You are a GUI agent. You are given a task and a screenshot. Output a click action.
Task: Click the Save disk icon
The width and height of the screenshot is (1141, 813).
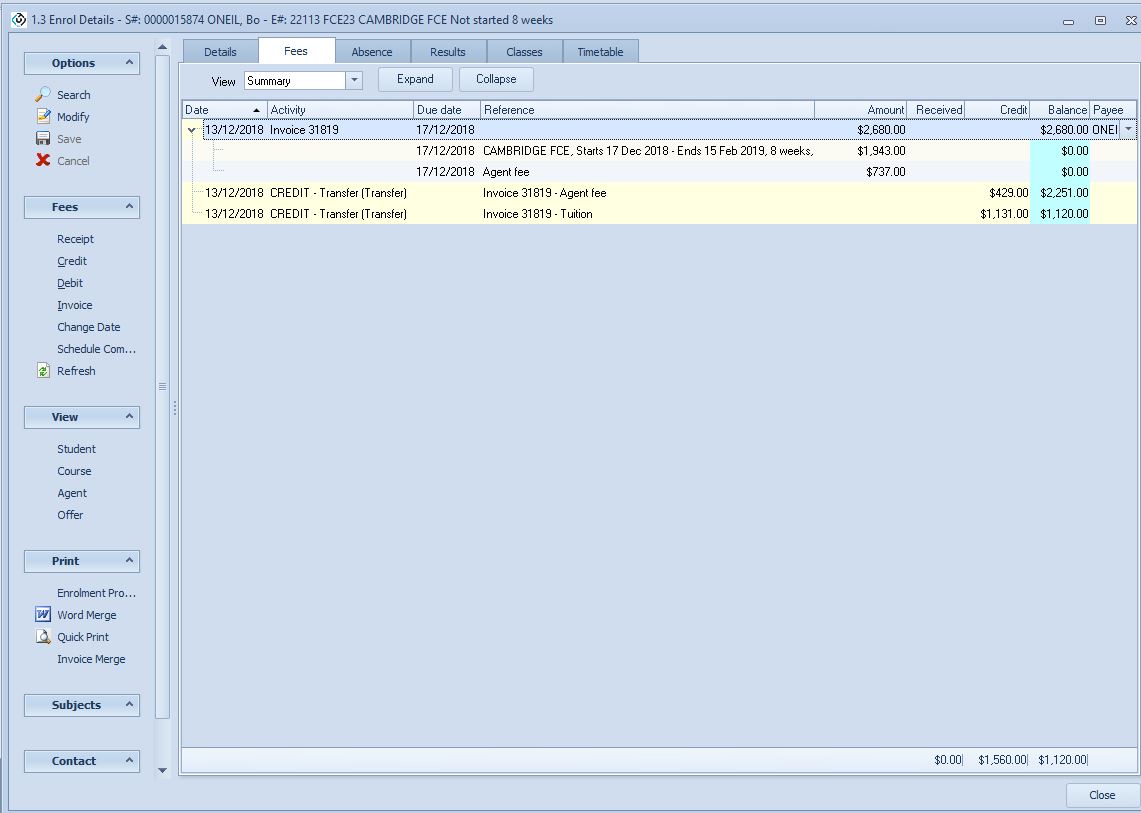[x=43, y=139]
